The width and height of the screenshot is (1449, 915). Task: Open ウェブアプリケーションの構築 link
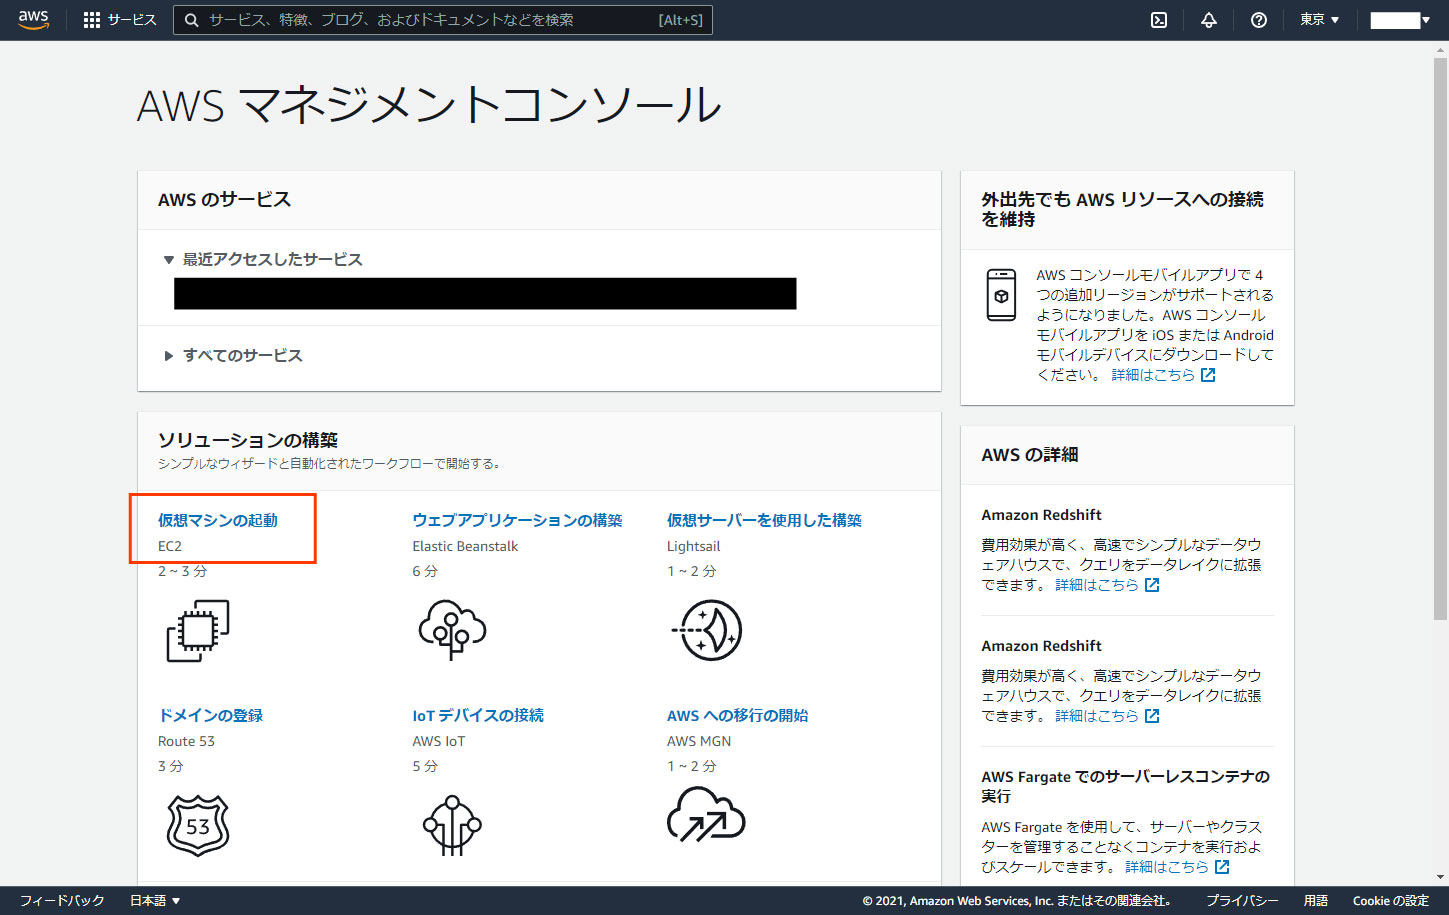point(517,520)
